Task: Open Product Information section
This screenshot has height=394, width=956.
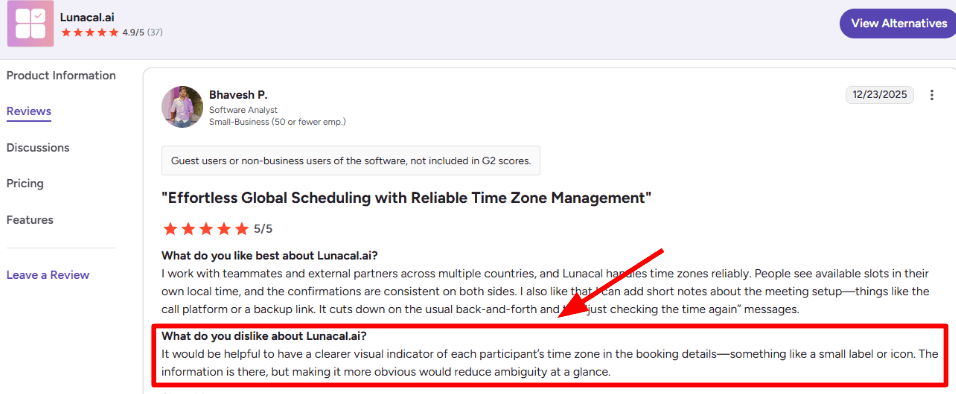Action: click(x=61, y=76)
